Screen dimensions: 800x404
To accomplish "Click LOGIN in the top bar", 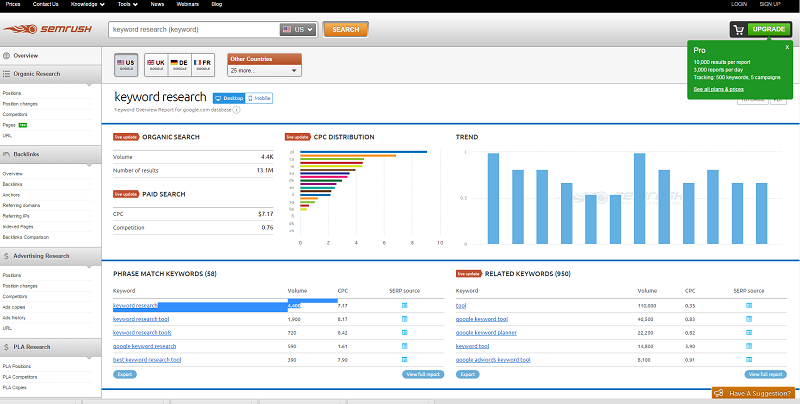I will (x=739, y=4).
